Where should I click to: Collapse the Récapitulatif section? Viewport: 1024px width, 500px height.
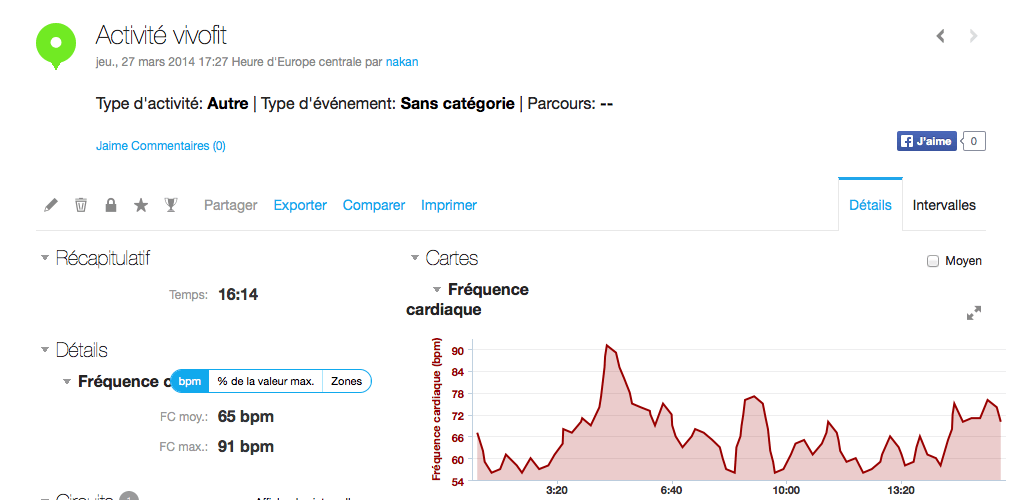(45, 258)
